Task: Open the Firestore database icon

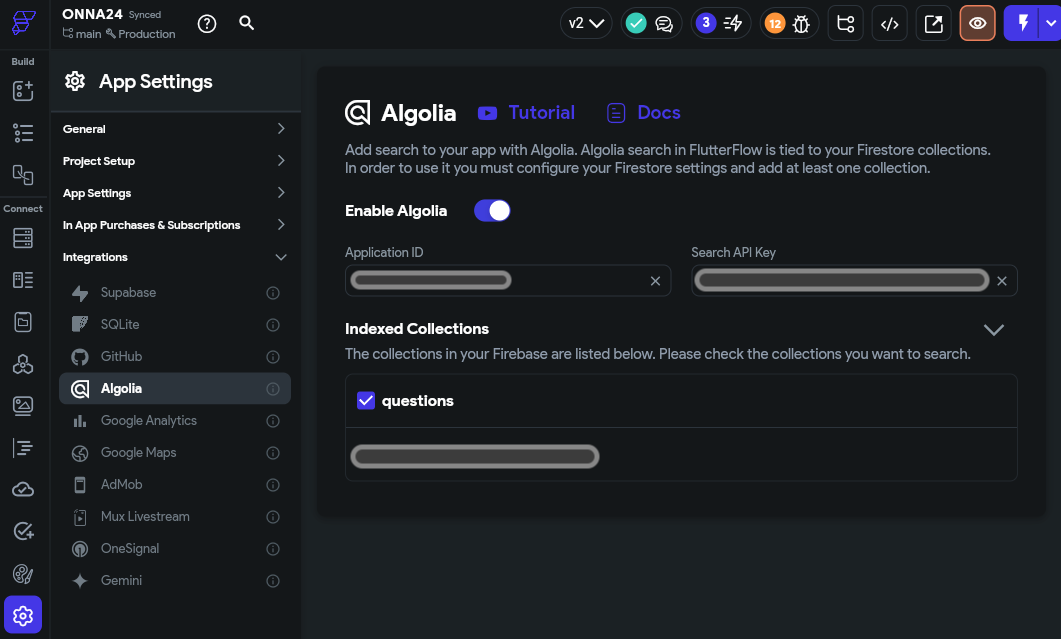Action: [23, 238]
